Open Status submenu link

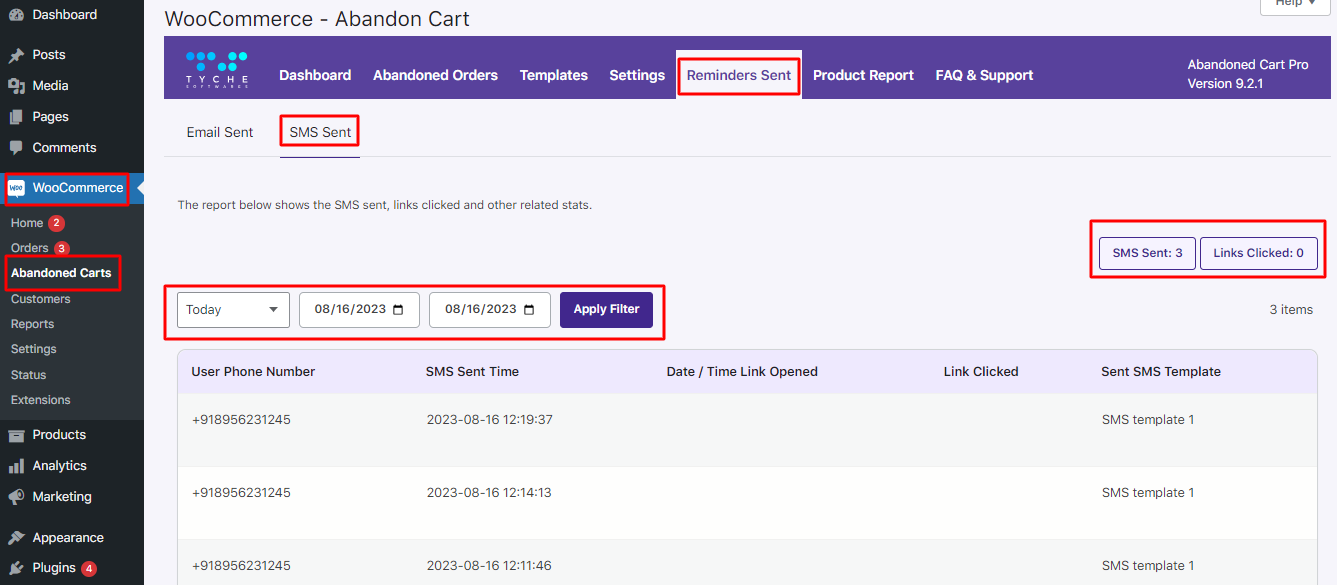[29, 375]
